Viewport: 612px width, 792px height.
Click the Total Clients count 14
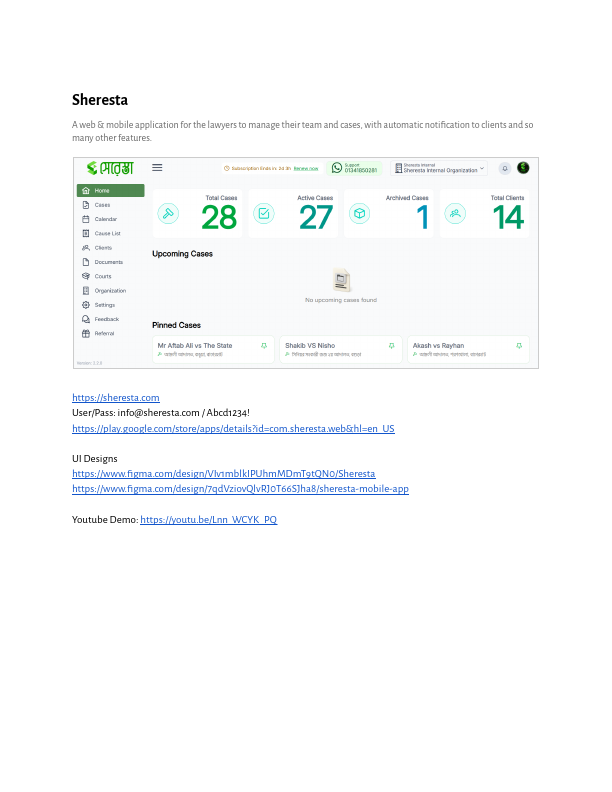tap(508, 218)
